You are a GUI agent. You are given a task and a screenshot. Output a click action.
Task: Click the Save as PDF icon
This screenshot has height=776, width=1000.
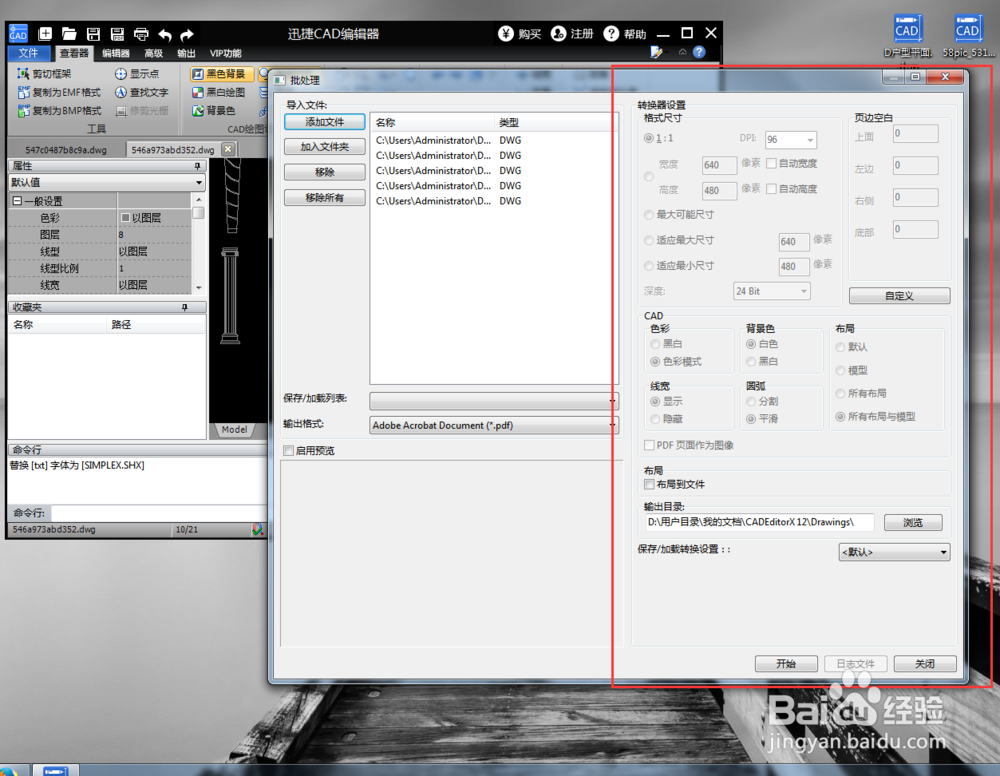pyautogui.click(x=117, y=34)
